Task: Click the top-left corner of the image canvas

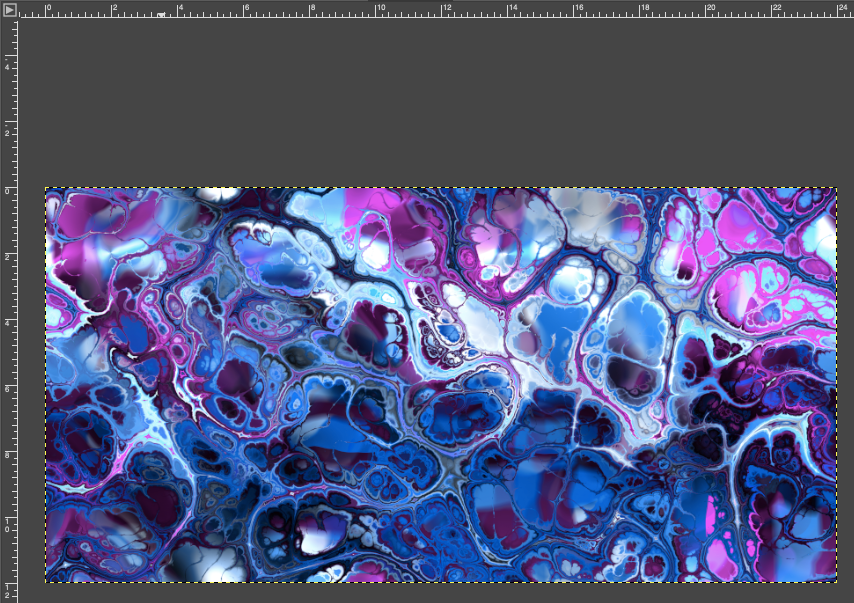Action: (46, 188)
